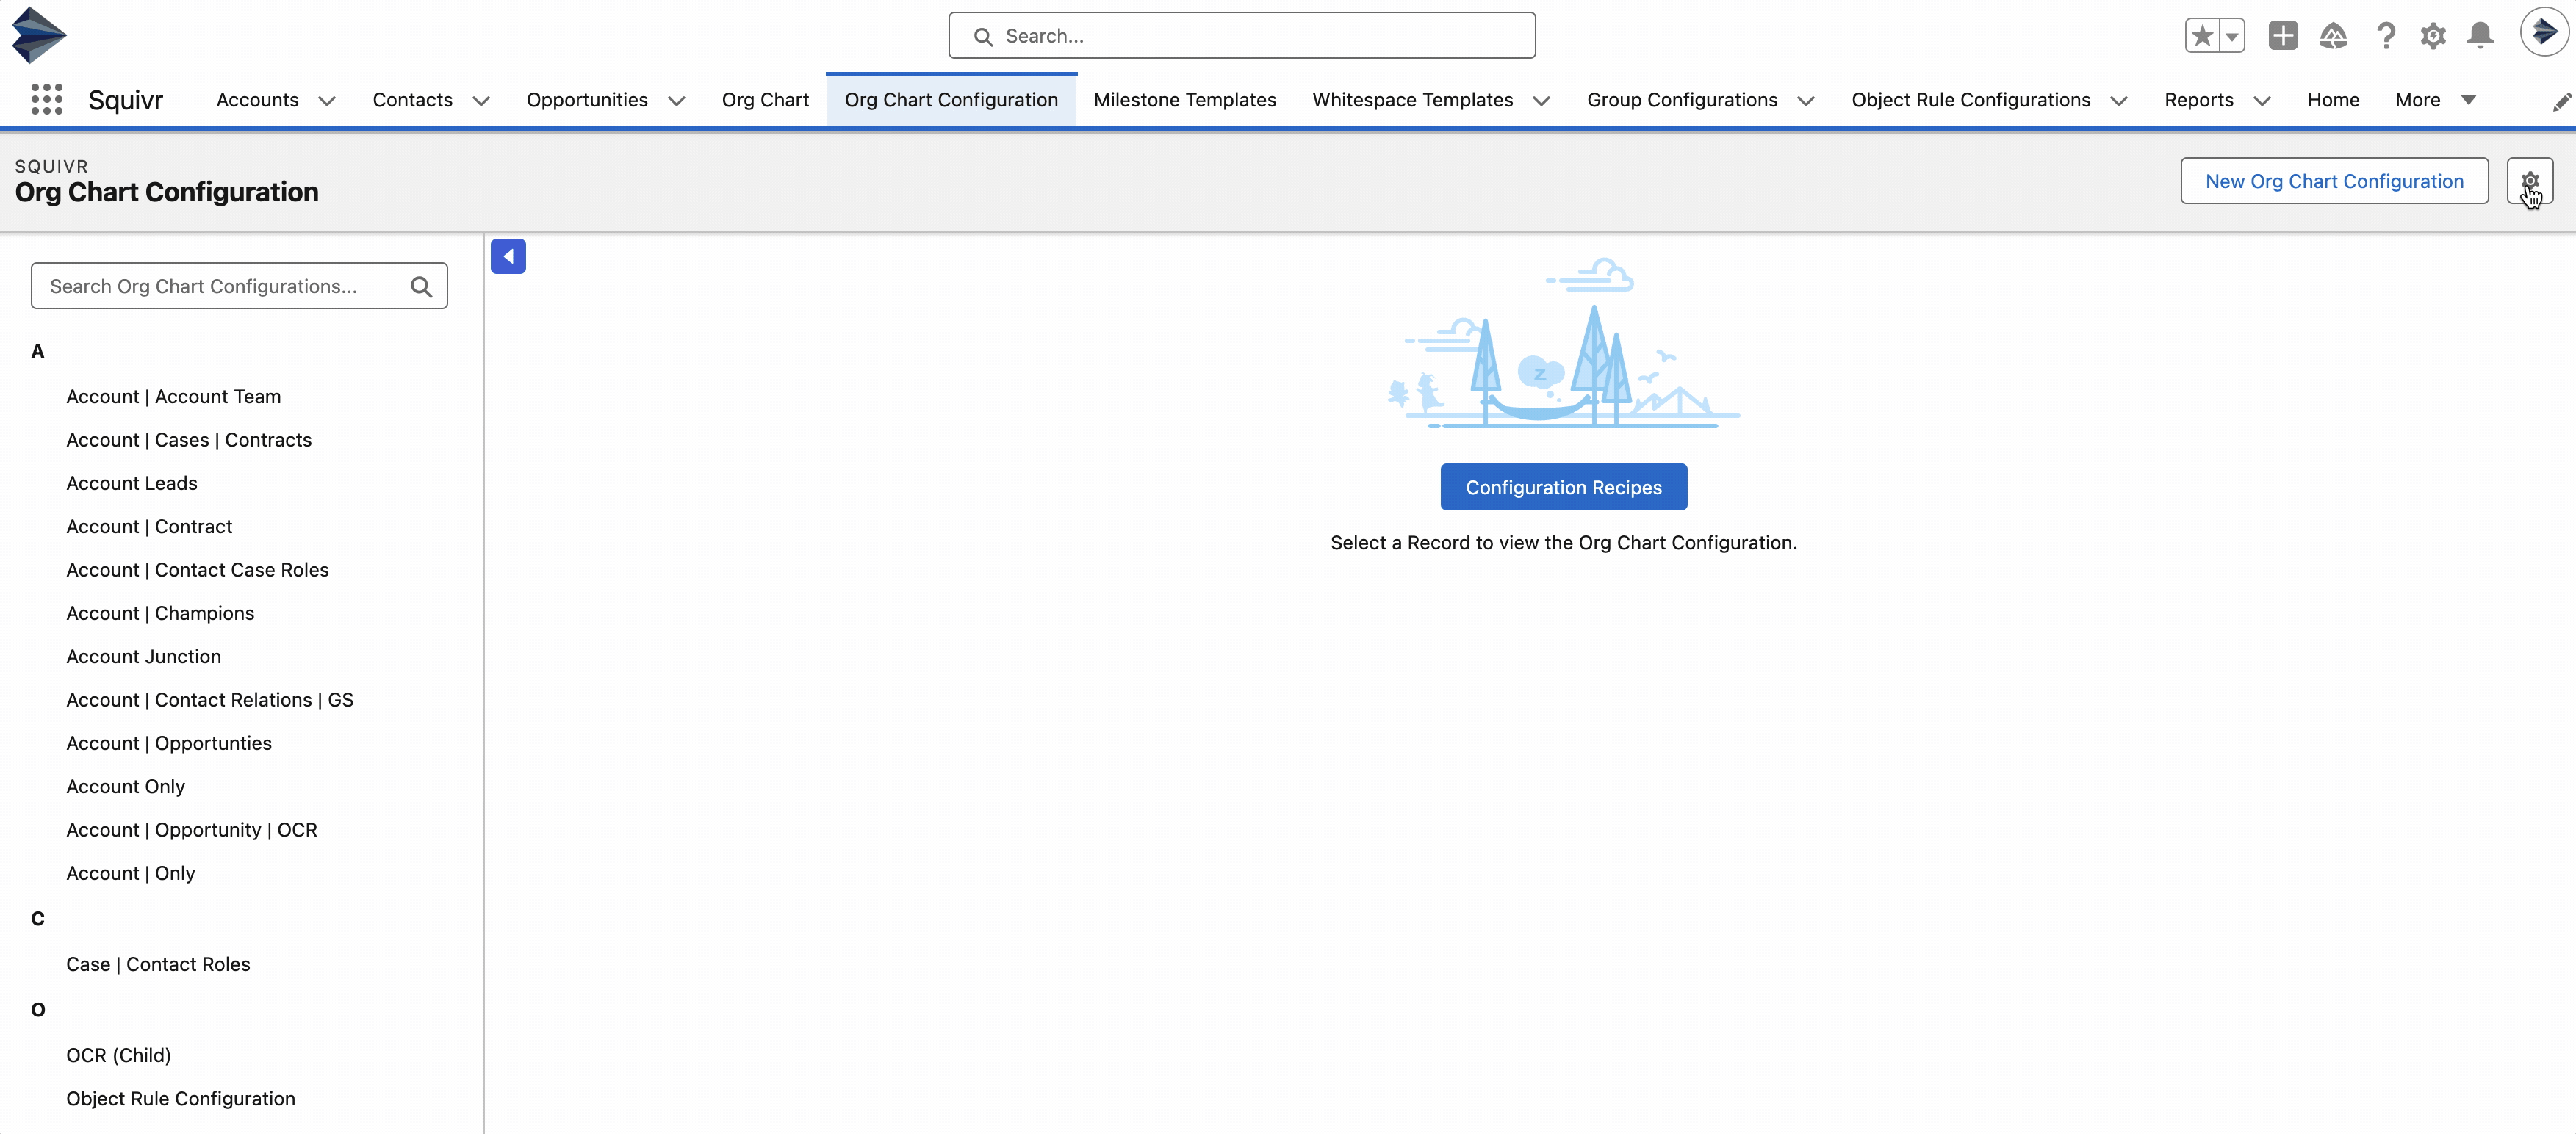
Task: Open the Setup gear icon in header
Action: (x=2433, y=36)
